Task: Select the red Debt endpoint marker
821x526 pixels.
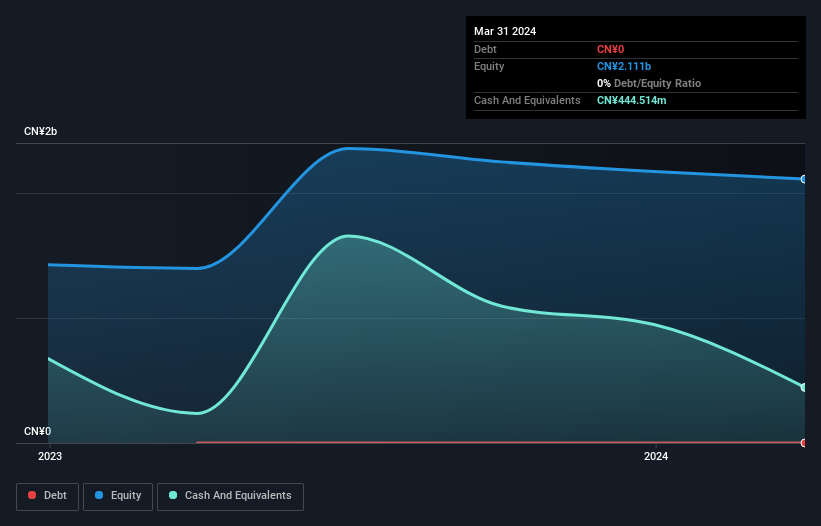Action: 804,443
